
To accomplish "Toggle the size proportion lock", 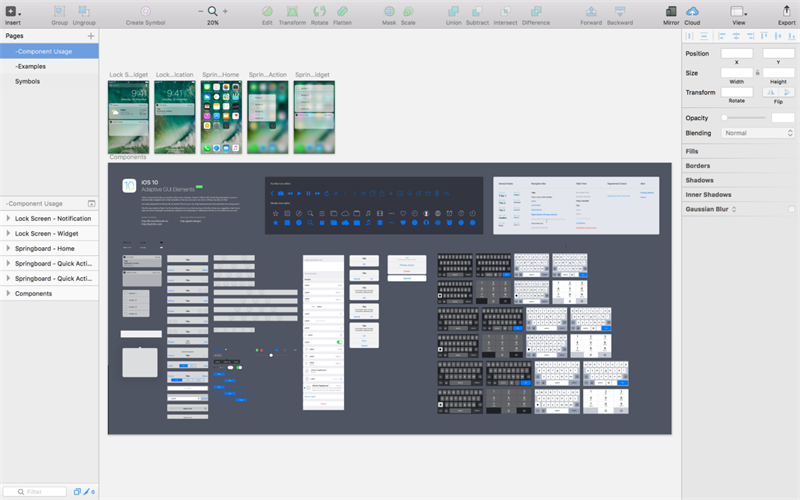I will pyautogui.click(x=757, y=72).
